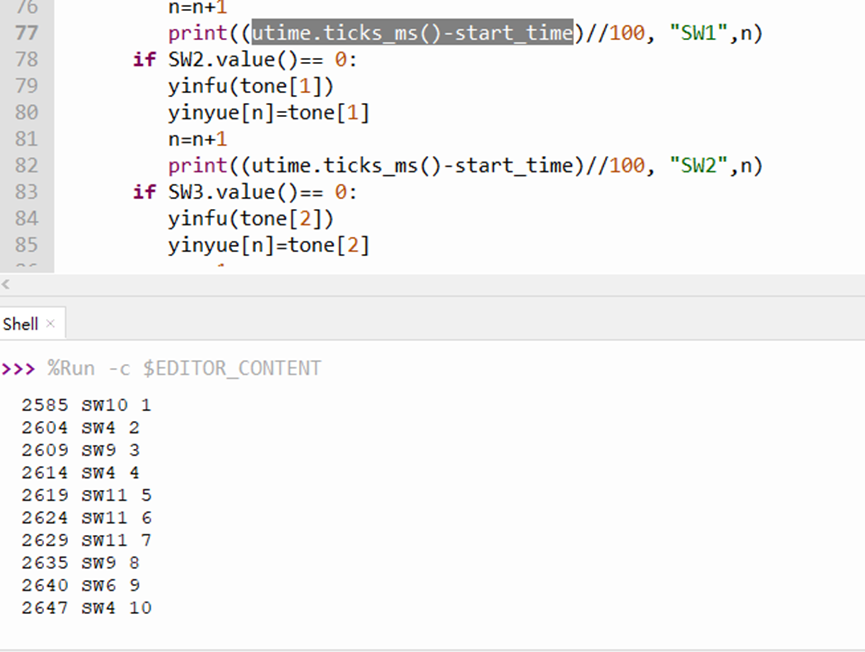The image size is (865, 652).
Task: Close the Shell tab
Action: pos(50,324)
